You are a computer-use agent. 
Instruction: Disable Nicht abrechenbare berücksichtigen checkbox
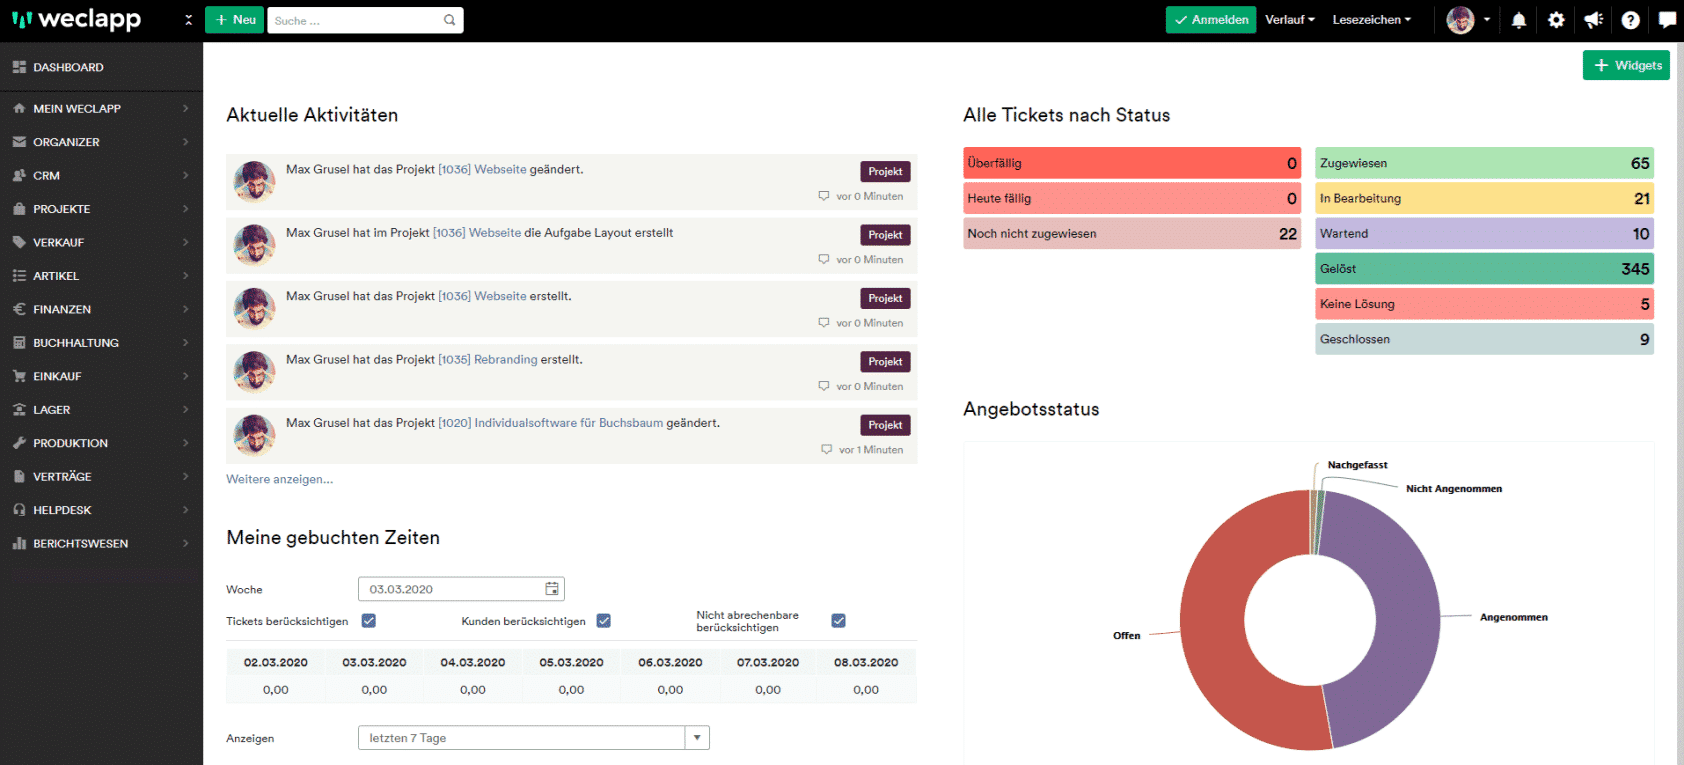click(x=839, y=621)
